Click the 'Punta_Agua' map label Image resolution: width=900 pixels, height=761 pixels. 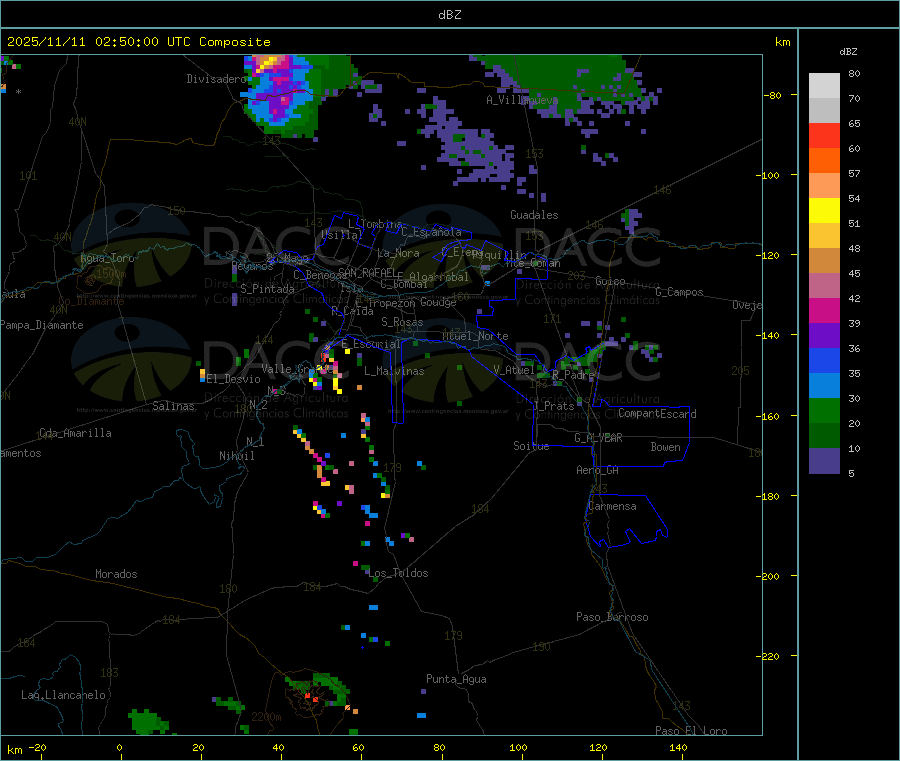coord(456,679)
